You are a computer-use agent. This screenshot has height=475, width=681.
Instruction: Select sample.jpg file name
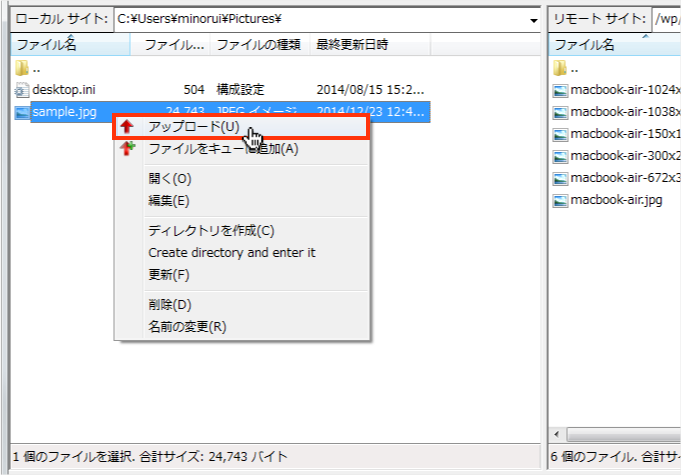coord(64,112)
